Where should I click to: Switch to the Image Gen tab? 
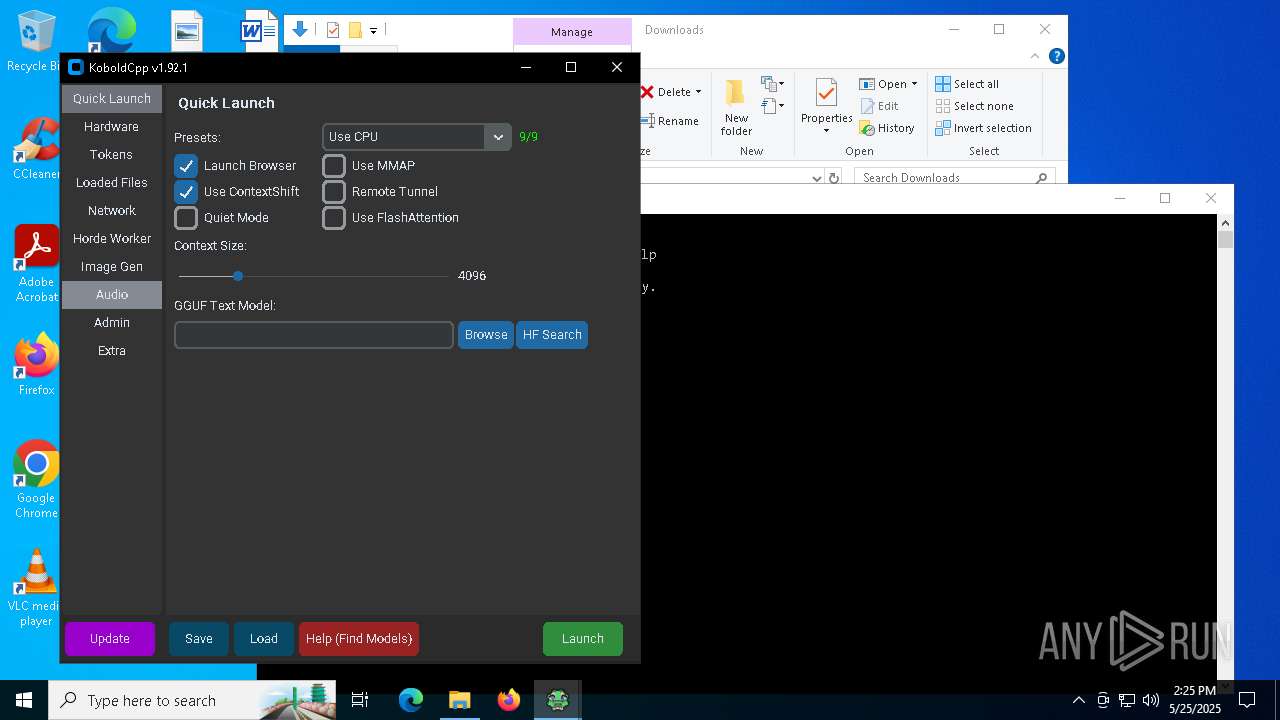click(x=112, y=267)
